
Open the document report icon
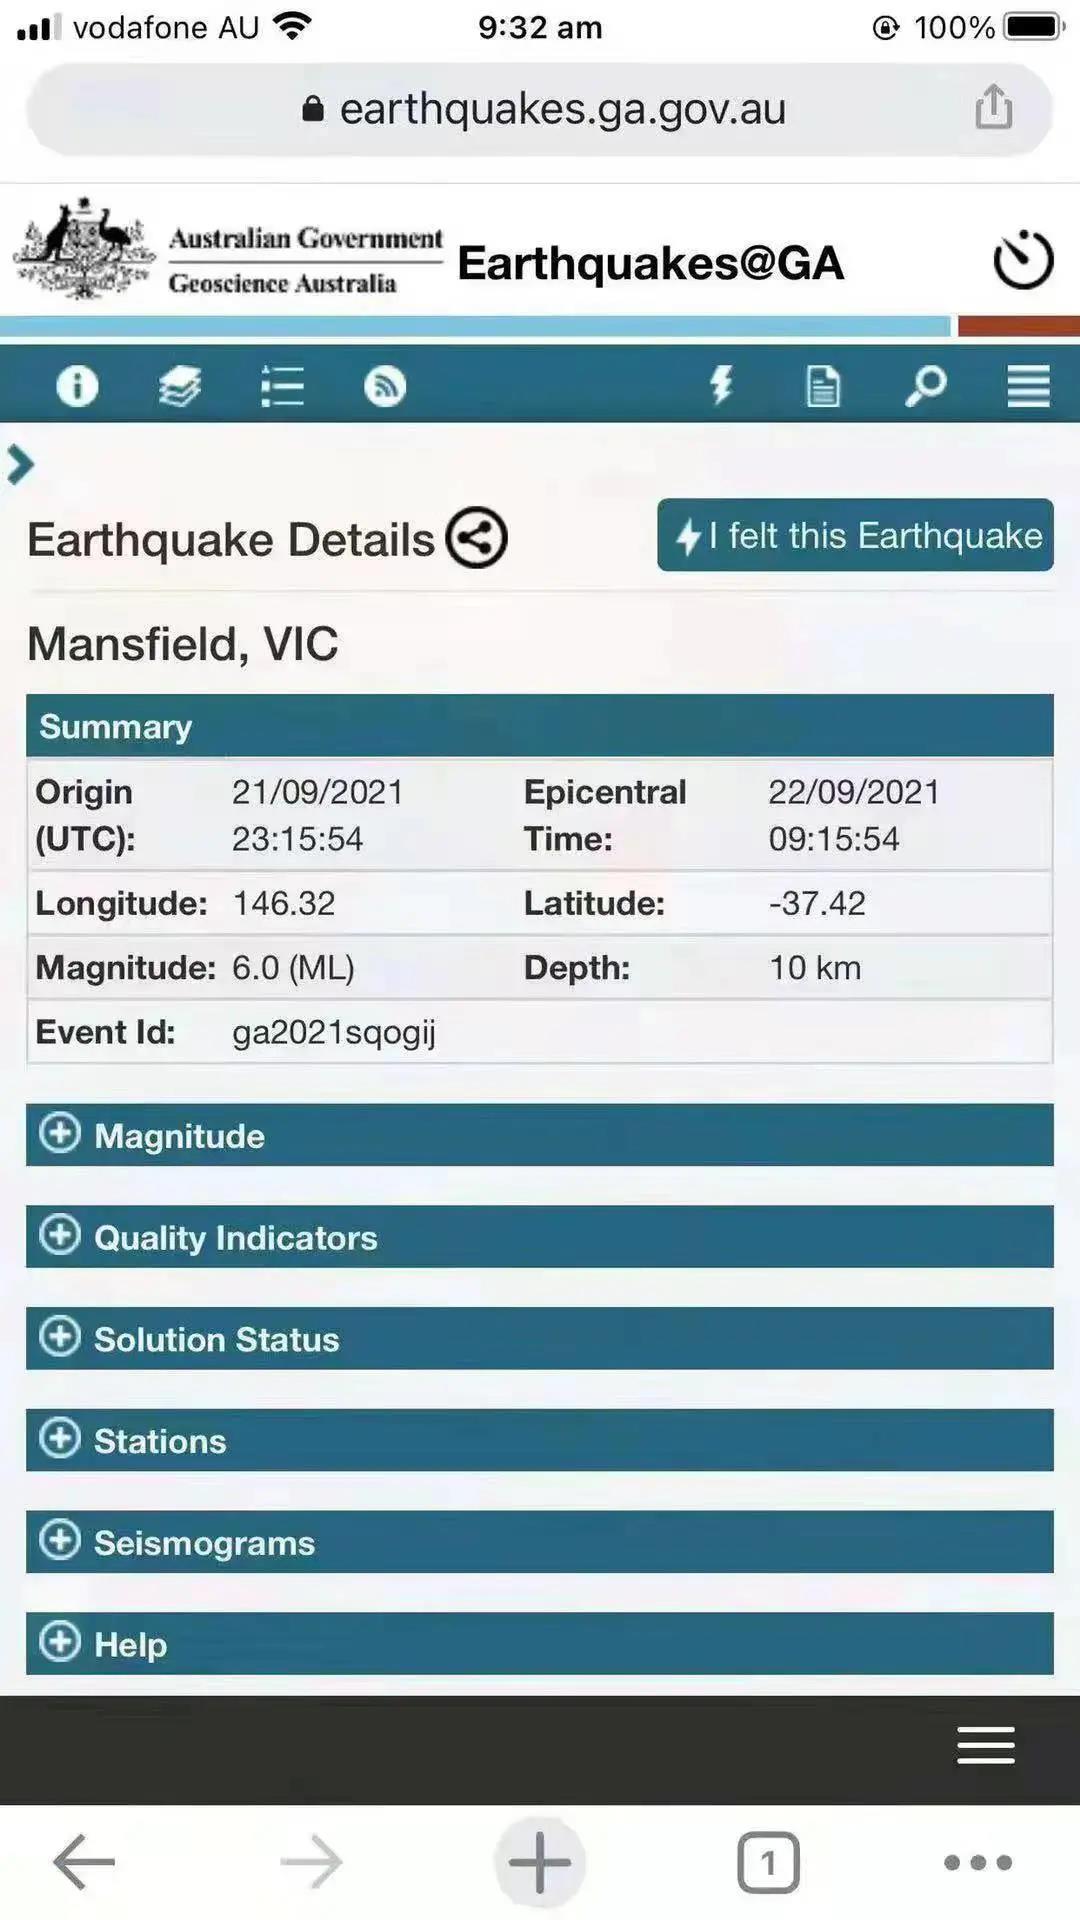click(x=823, y=386)
